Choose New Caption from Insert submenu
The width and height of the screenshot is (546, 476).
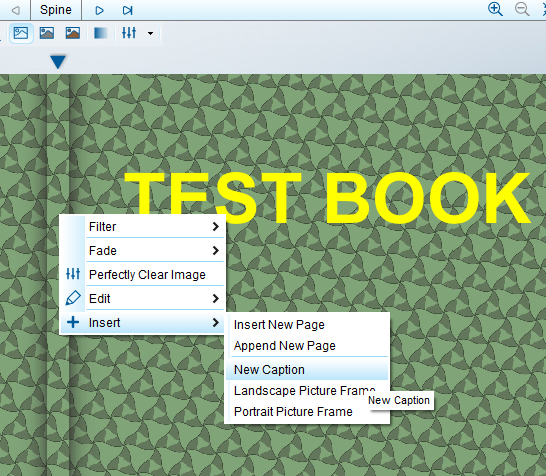pyautogui.click(x=308, y=369)
